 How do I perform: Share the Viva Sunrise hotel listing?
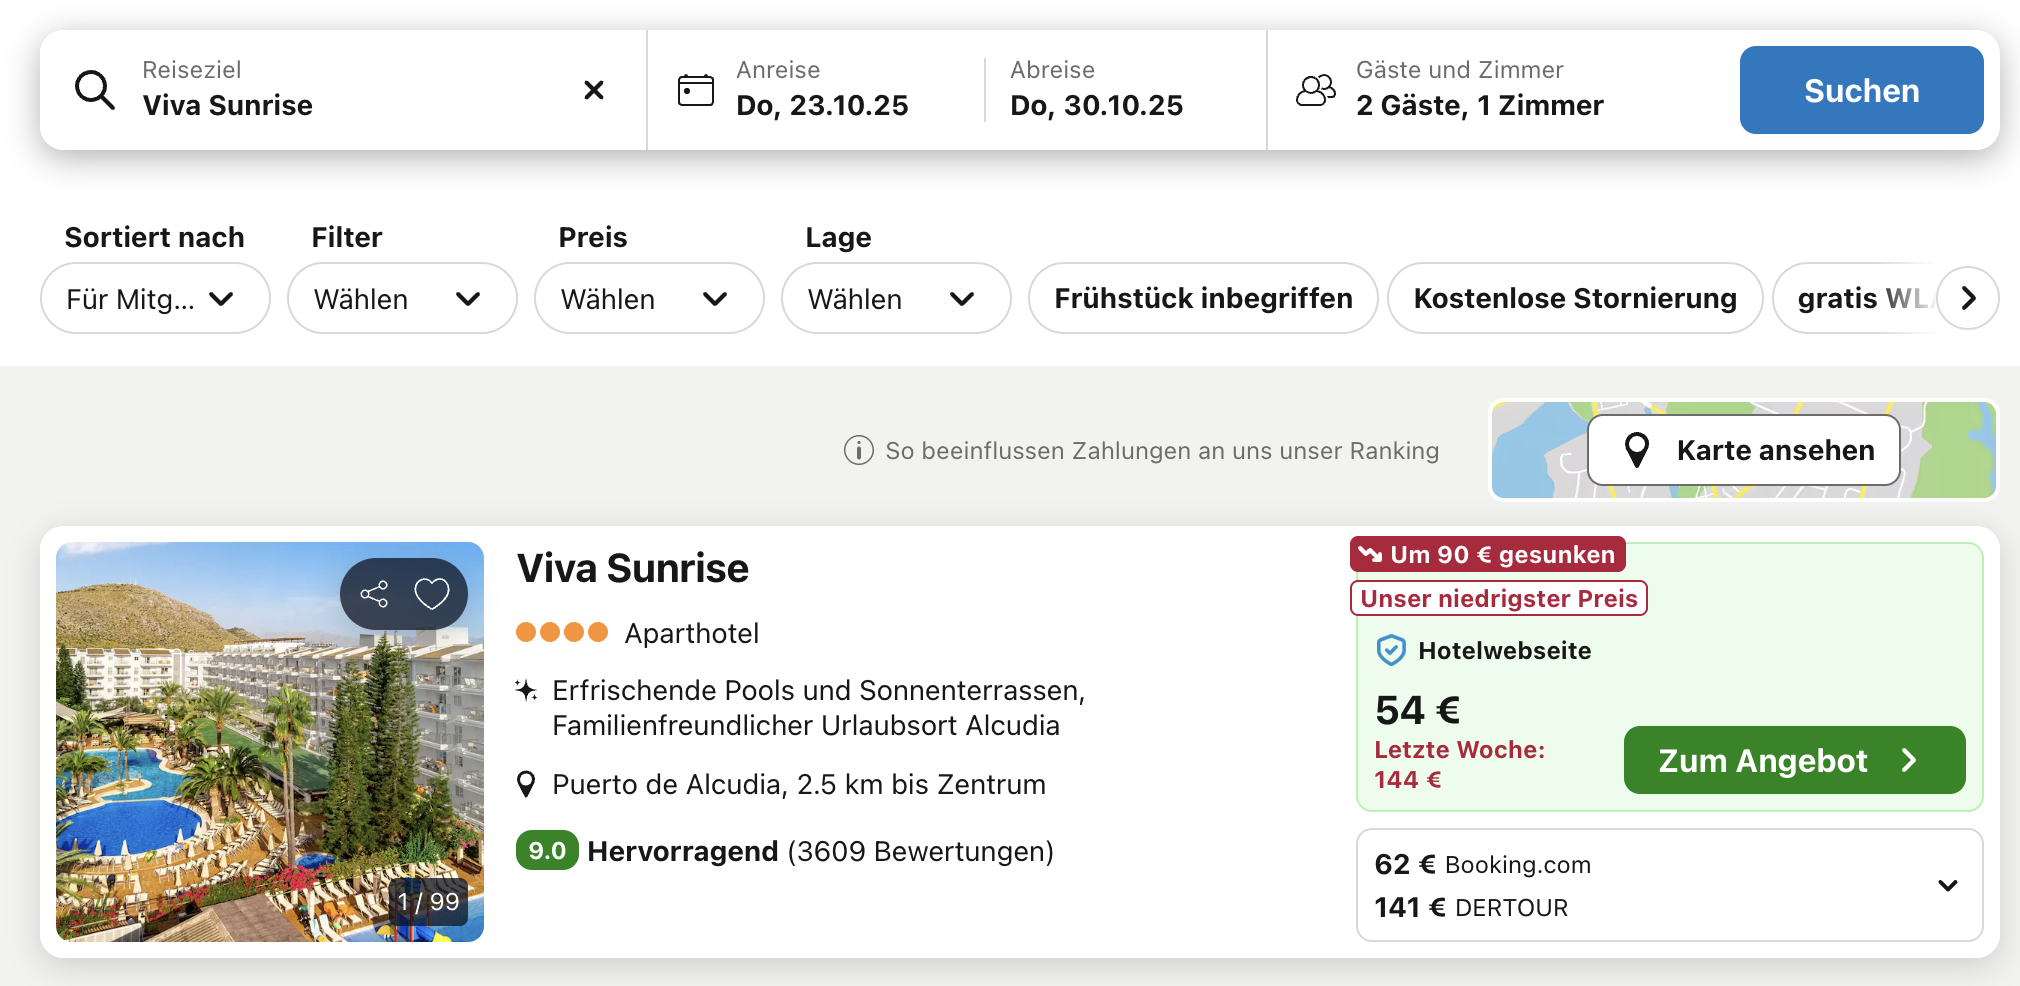pos(374,594)
